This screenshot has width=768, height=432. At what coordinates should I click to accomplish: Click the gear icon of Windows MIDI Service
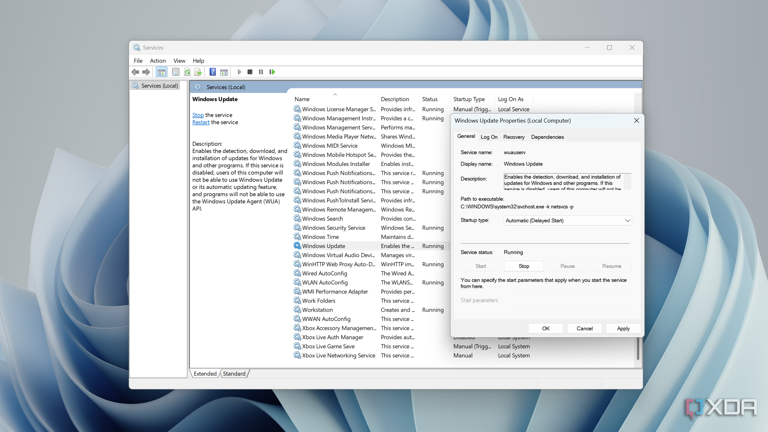click(297, 145)
